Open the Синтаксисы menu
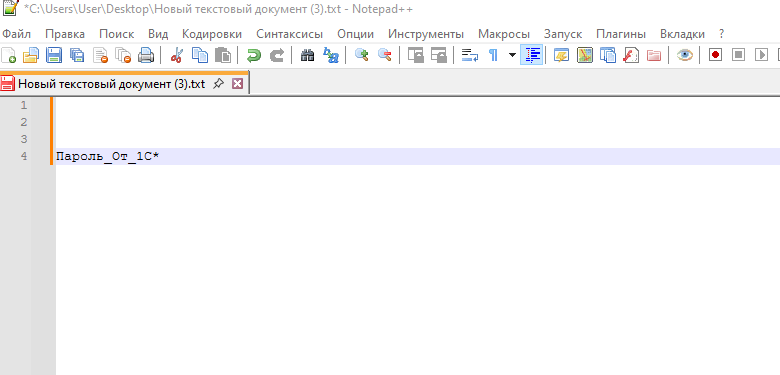Image resolution: width=780 pixels, height=375 pixels. (290, 34)
